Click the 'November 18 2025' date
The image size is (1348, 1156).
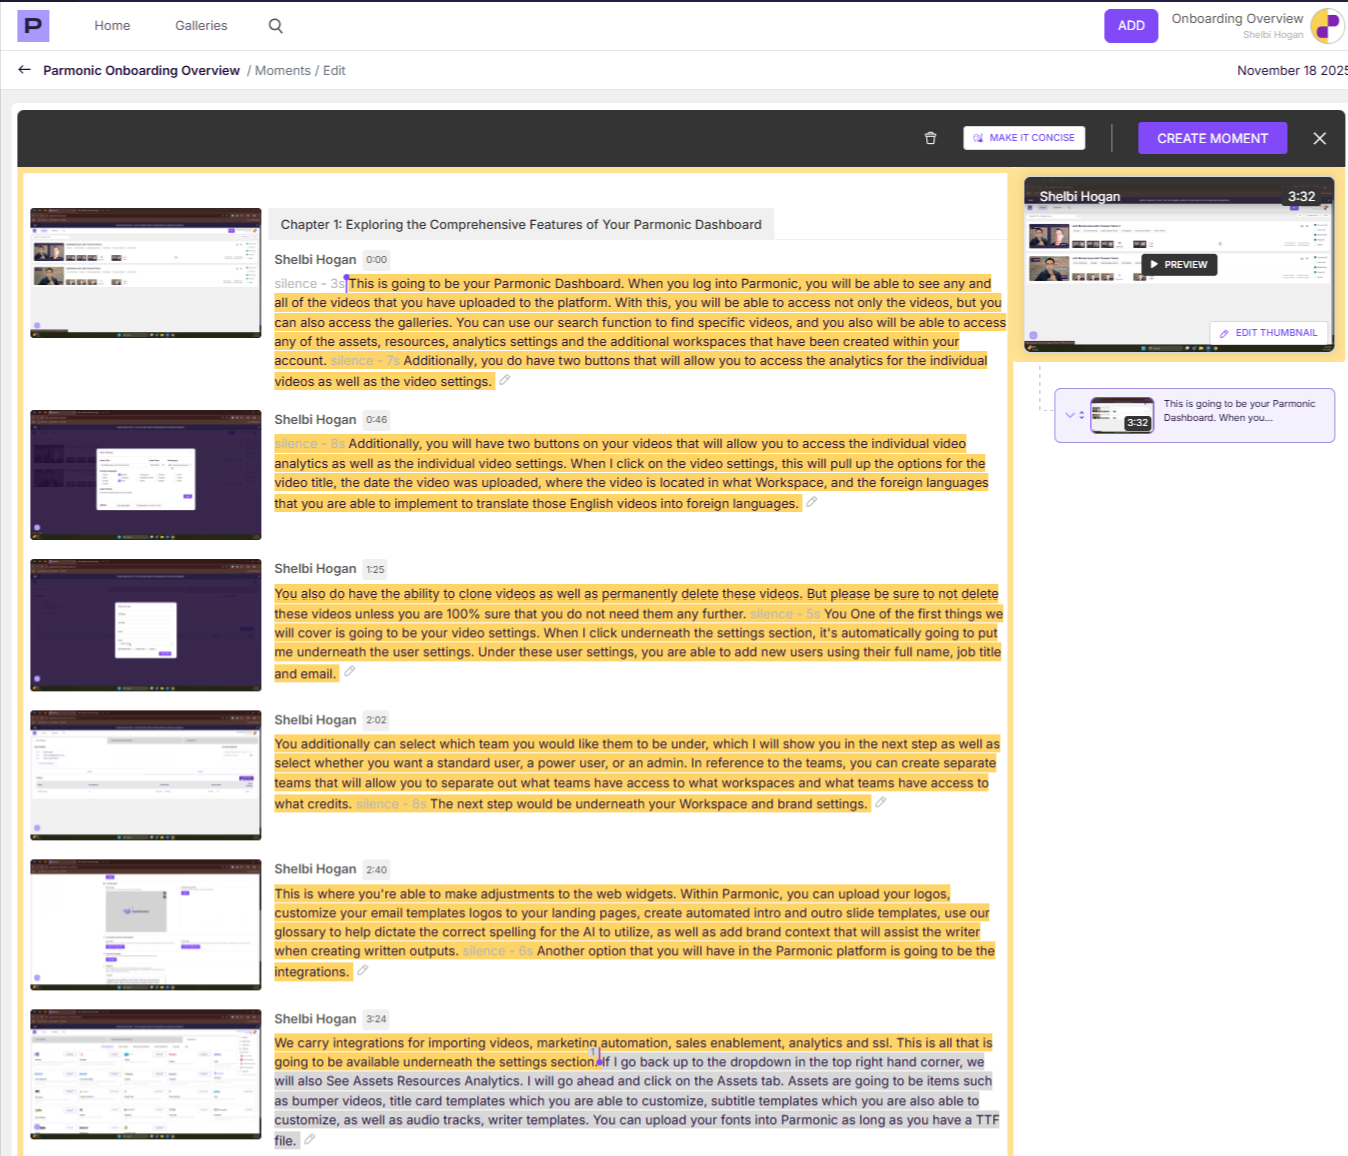(1292, 71)
